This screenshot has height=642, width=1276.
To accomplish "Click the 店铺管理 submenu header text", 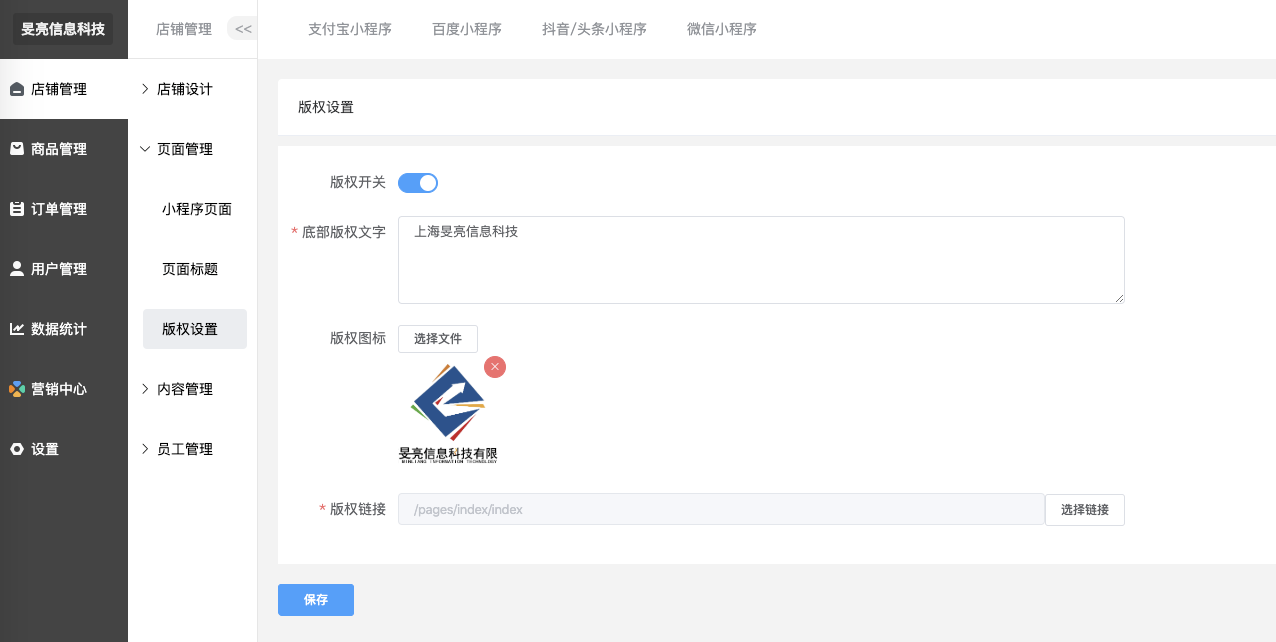I will [184, 29].
